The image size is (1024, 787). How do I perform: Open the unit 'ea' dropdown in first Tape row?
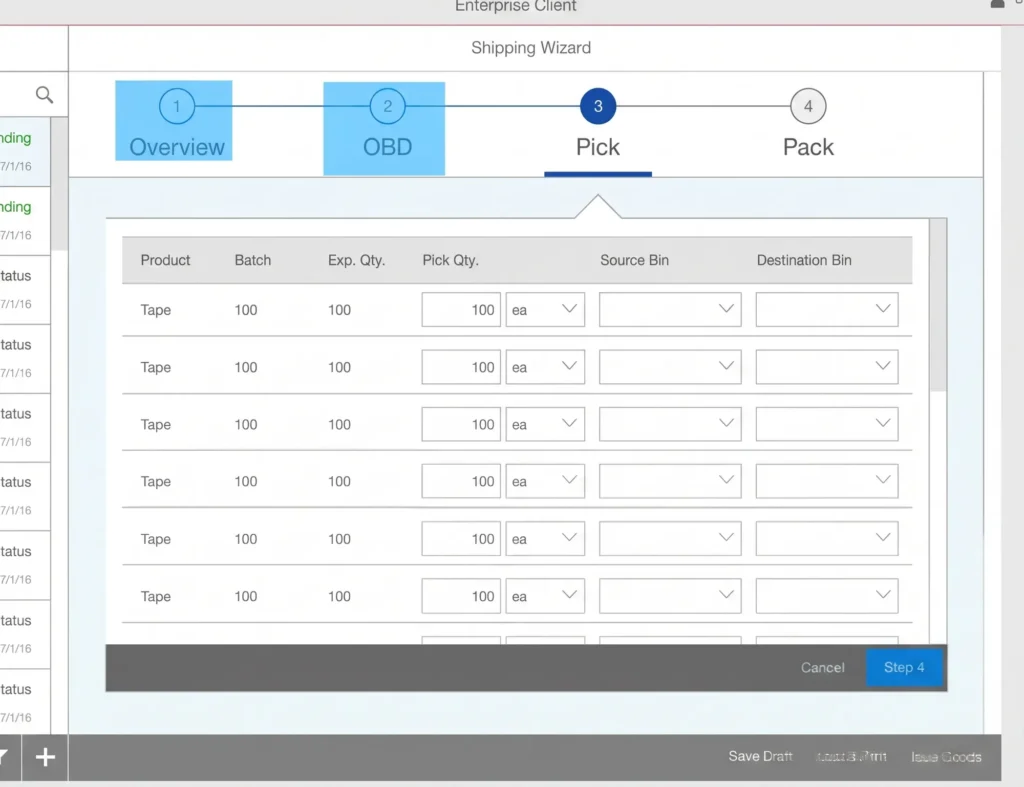point(545,310)
